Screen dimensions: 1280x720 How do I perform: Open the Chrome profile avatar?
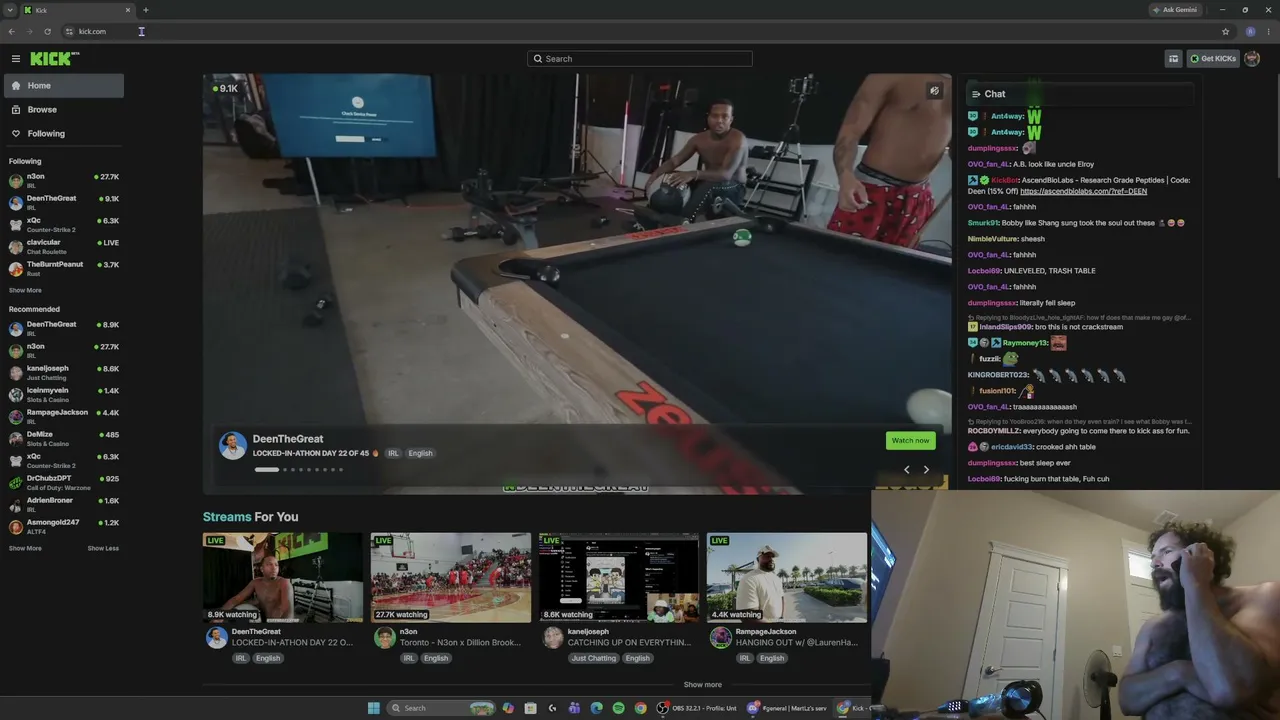pyautogui.click(x=1250, y=31)
